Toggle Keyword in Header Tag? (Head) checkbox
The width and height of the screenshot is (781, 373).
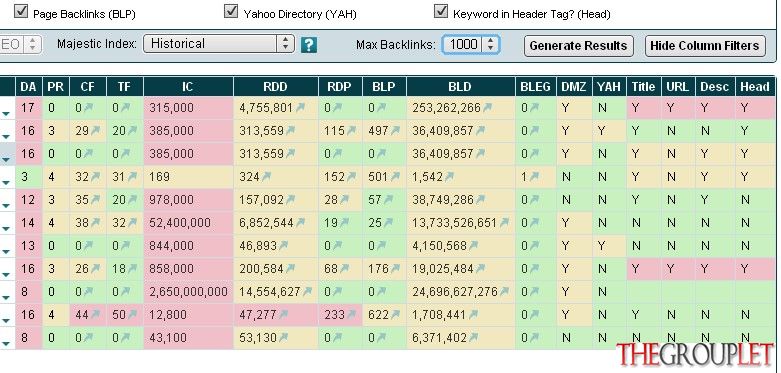[441, 10]
